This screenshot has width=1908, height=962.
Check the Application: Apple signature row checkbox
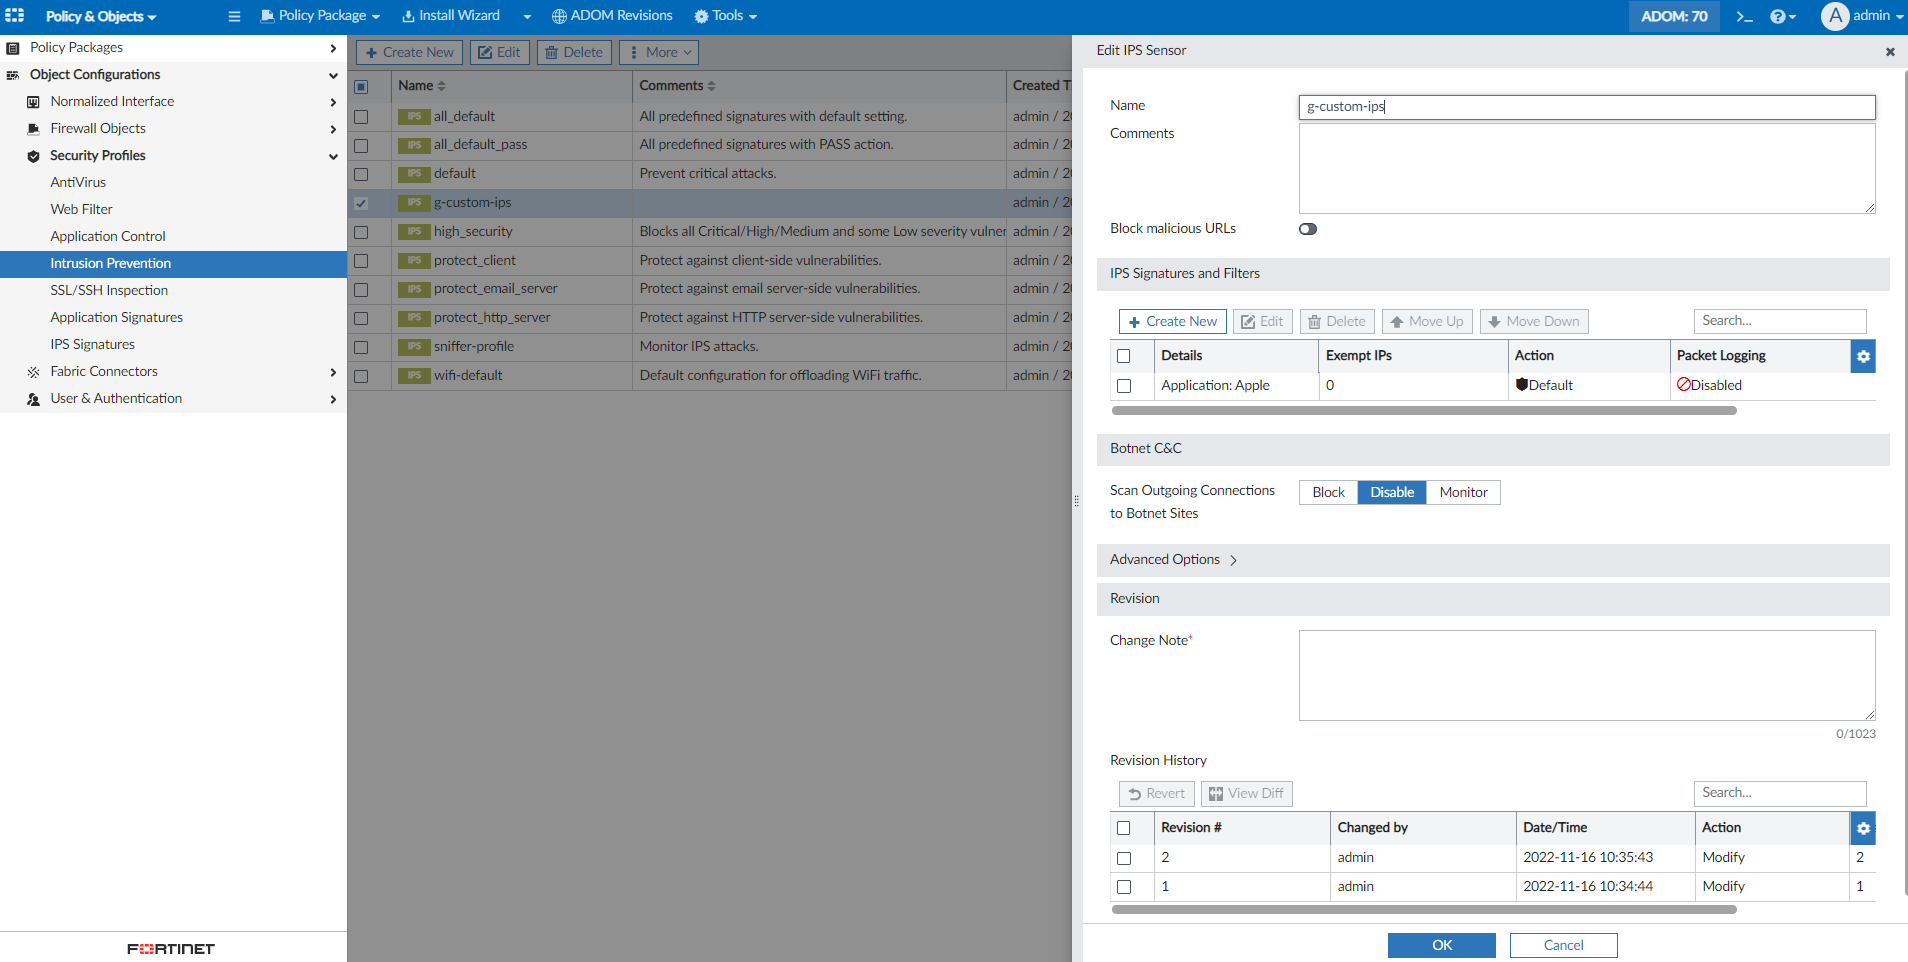1124,386
